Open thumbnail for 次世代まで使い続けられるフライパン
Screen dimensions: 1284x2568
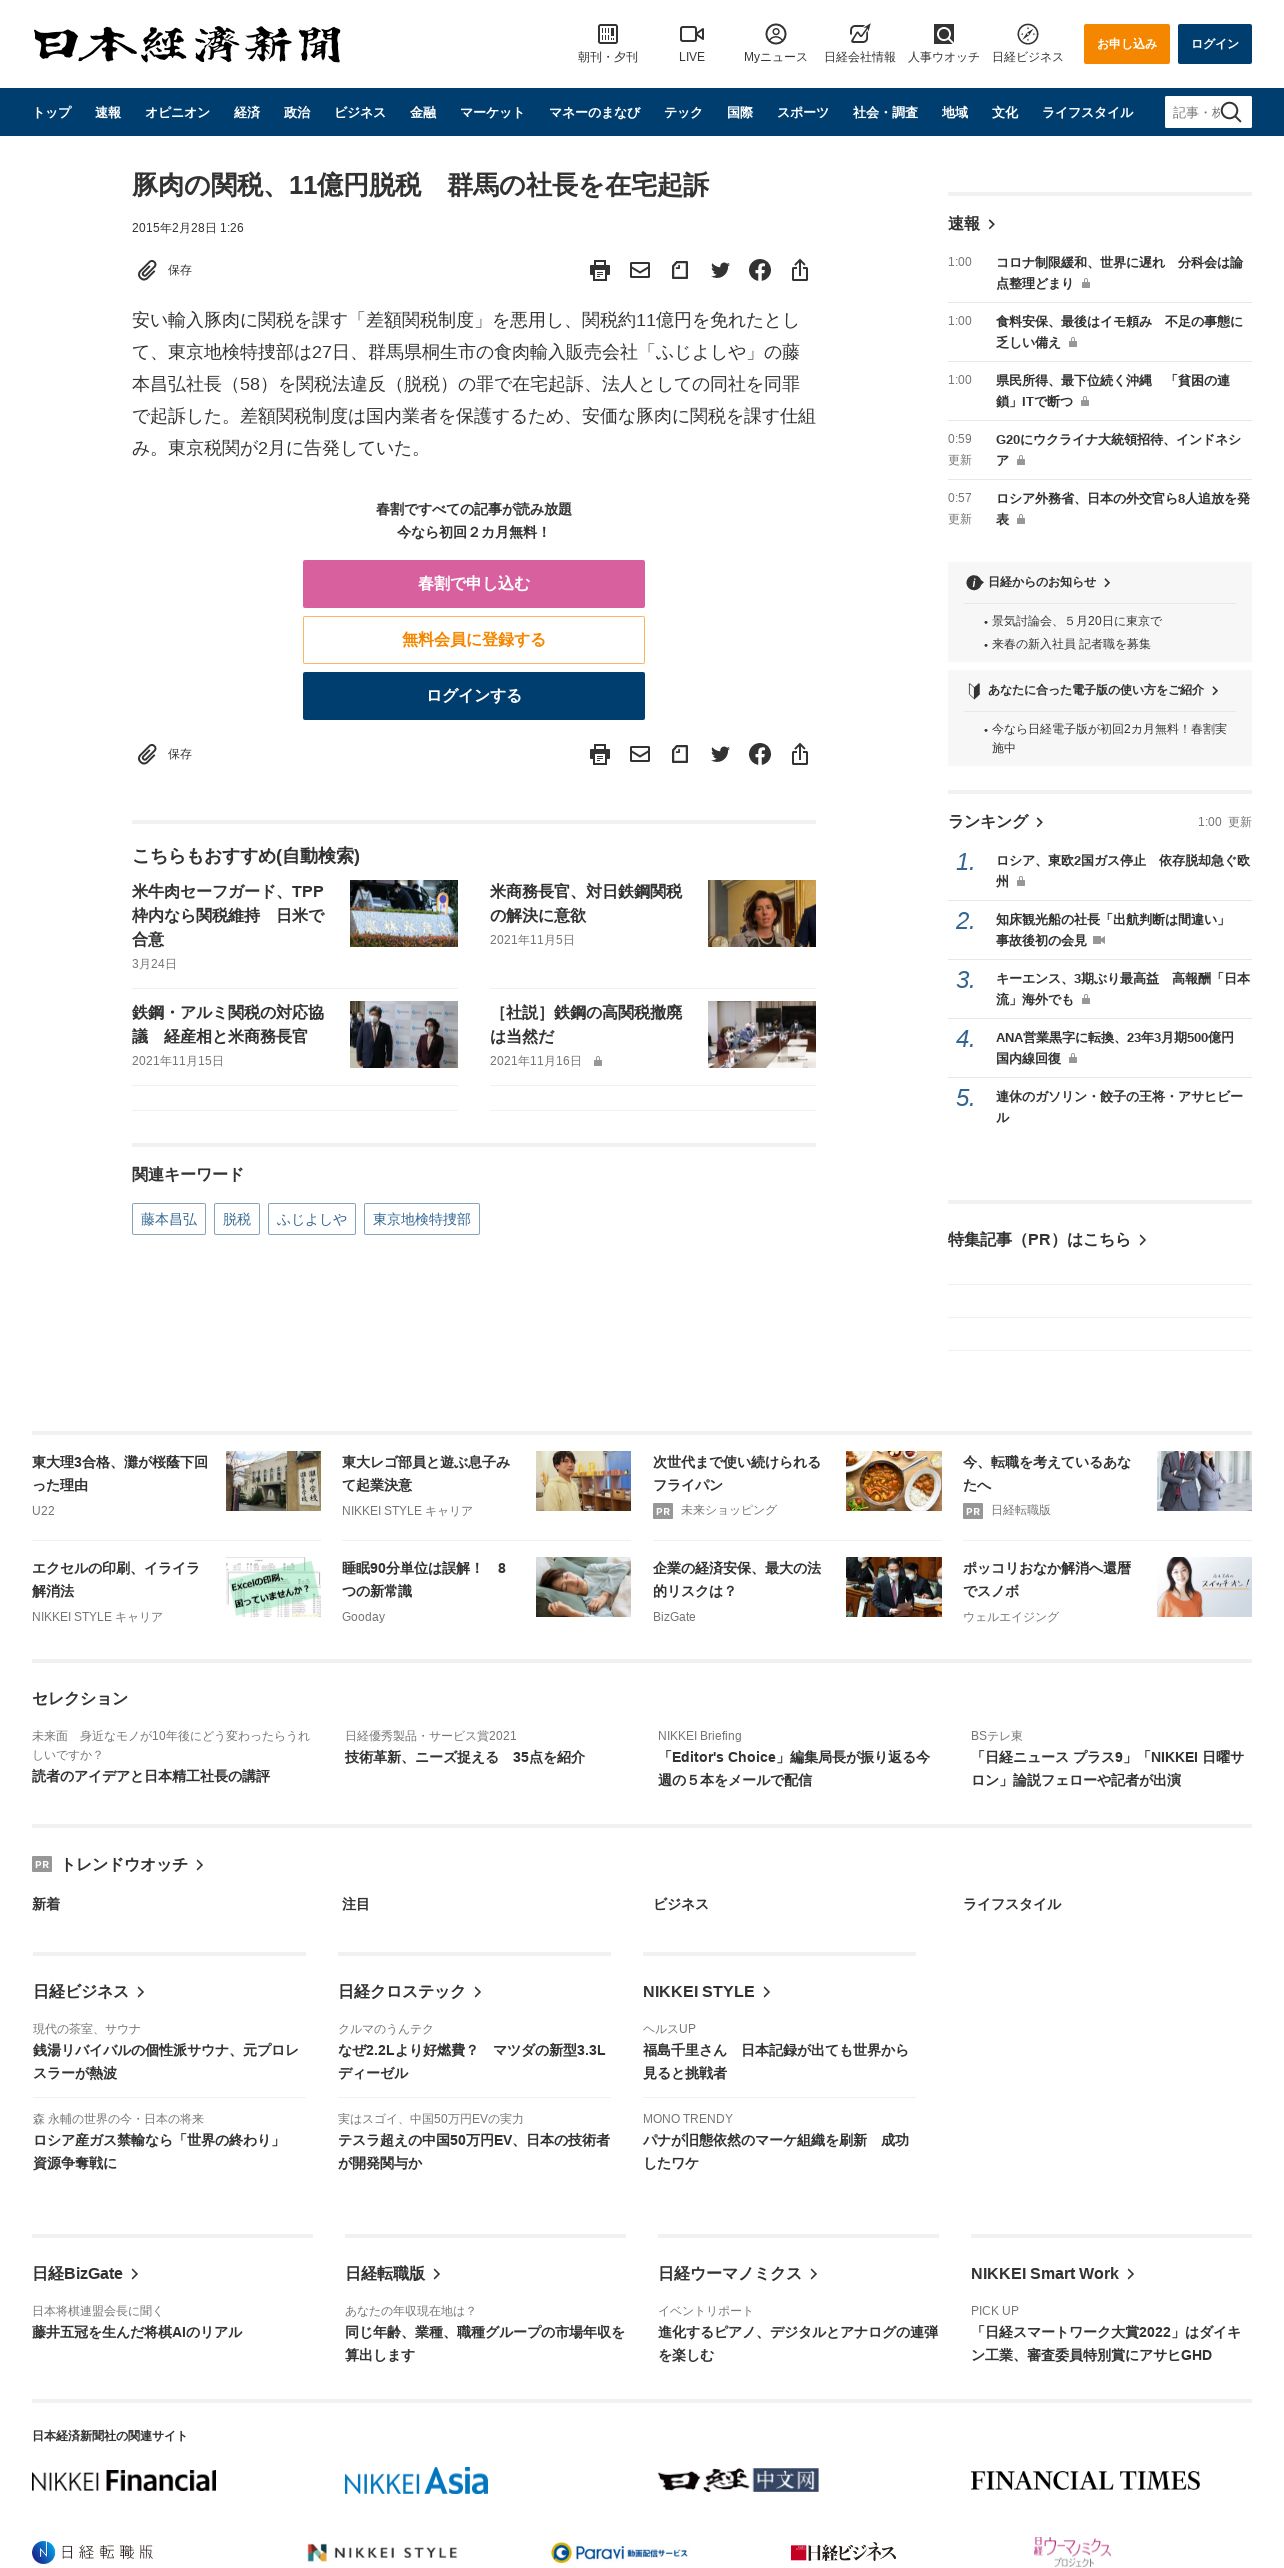(894, 1481)
